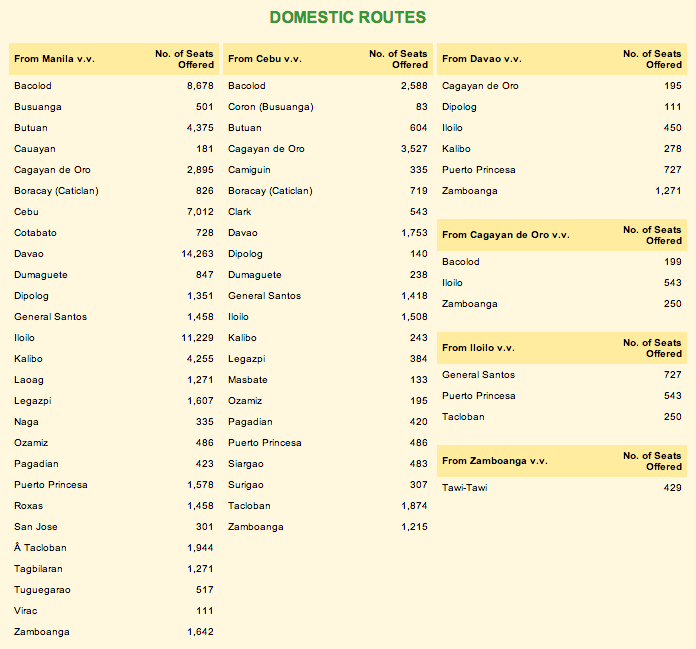Click Roxas in the Manila list
696x649 pixels.
(x=28, y=506)
